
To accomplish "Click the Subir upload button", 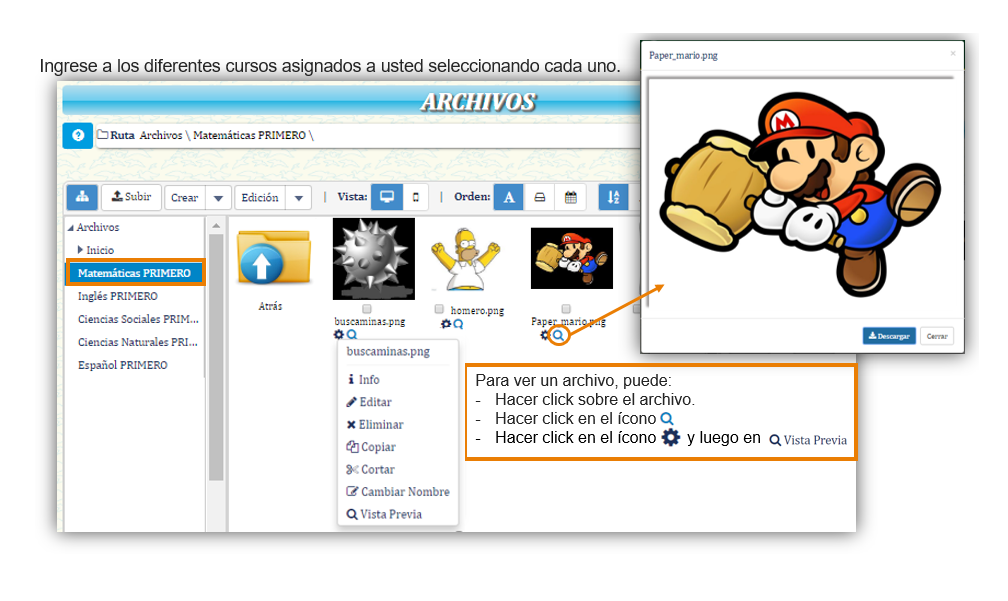I will pos(131,197).
